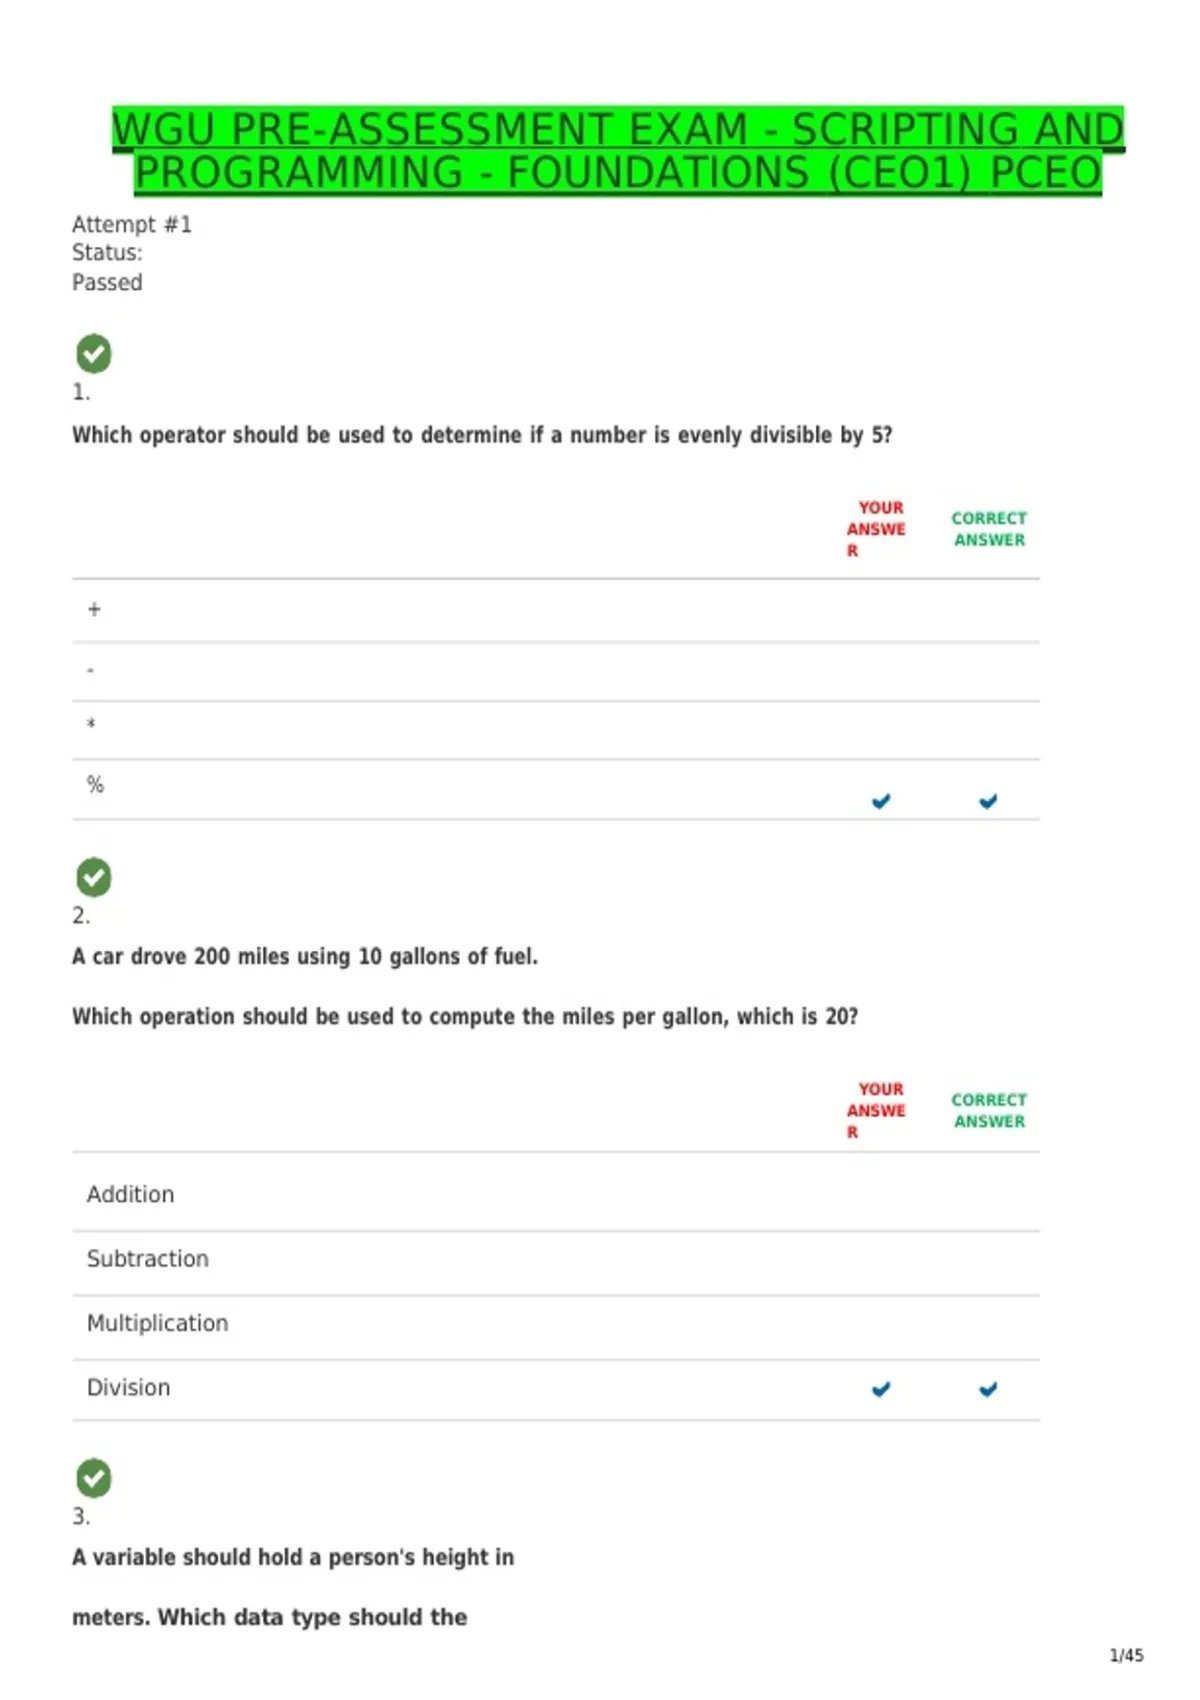1200x1700 pixels.
Task: Select the % operator answer option
Action: point(556,790)
